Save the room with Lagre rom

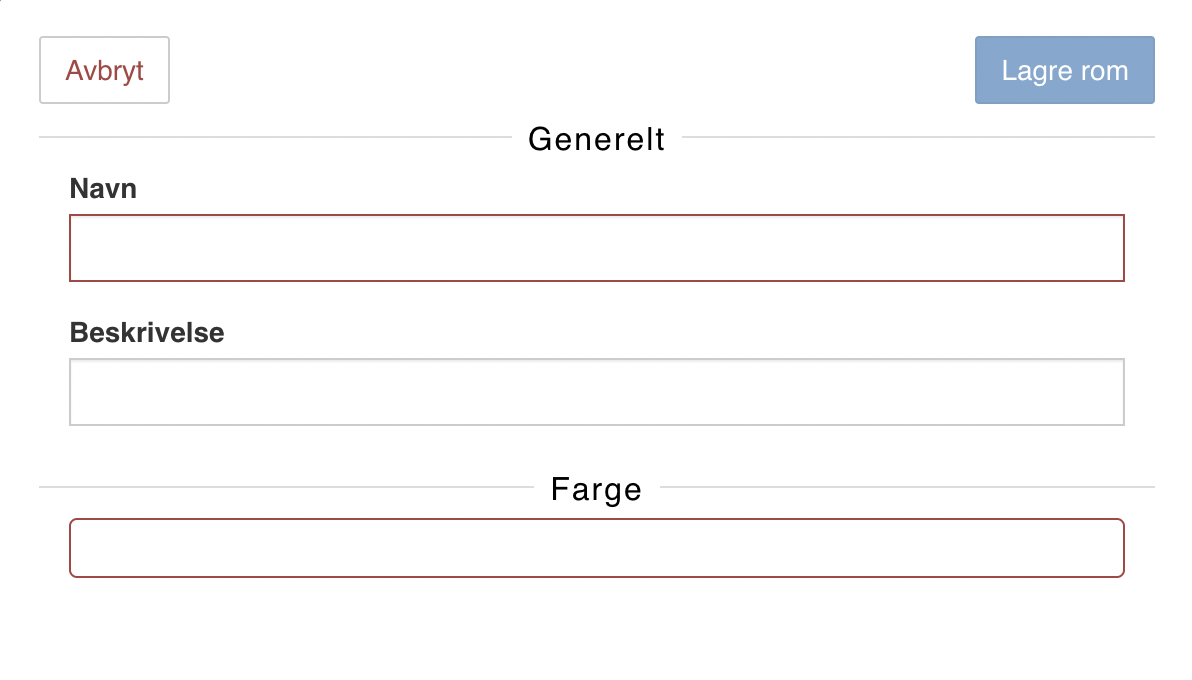pos(1064,70)
